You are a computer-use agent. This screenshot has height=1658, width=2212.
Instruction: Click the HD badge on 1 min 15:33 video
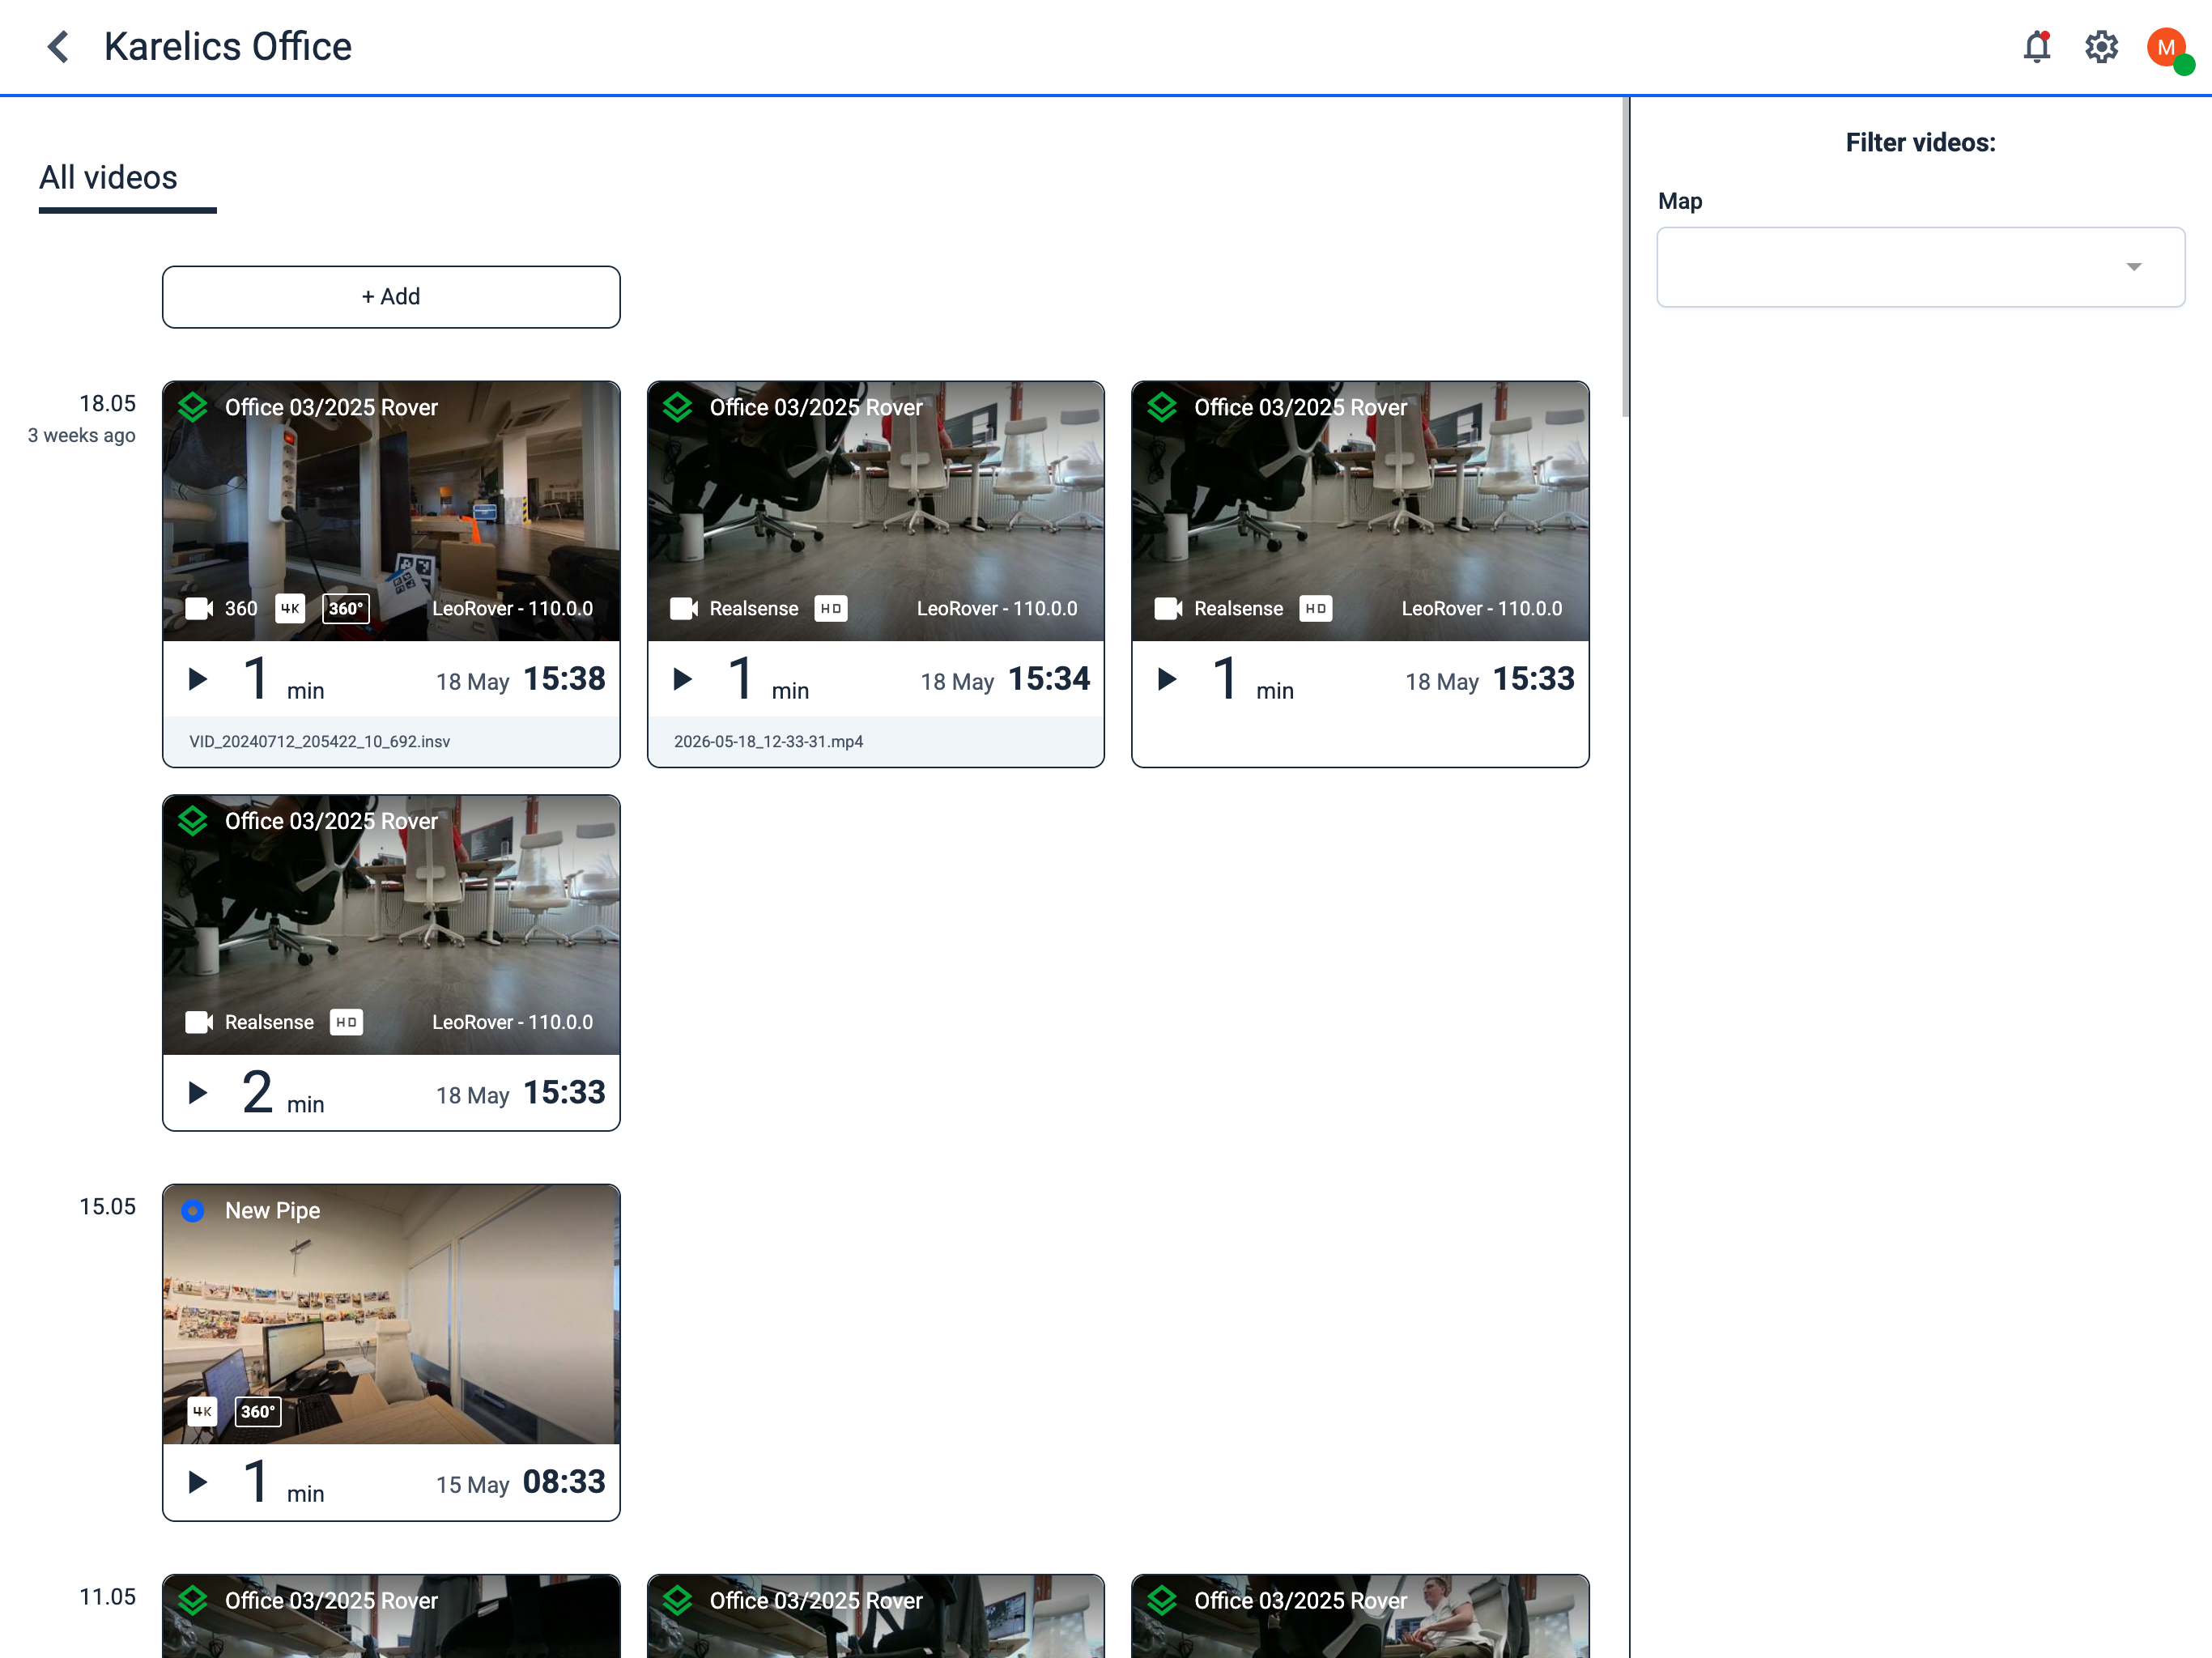coord(1316,609)
